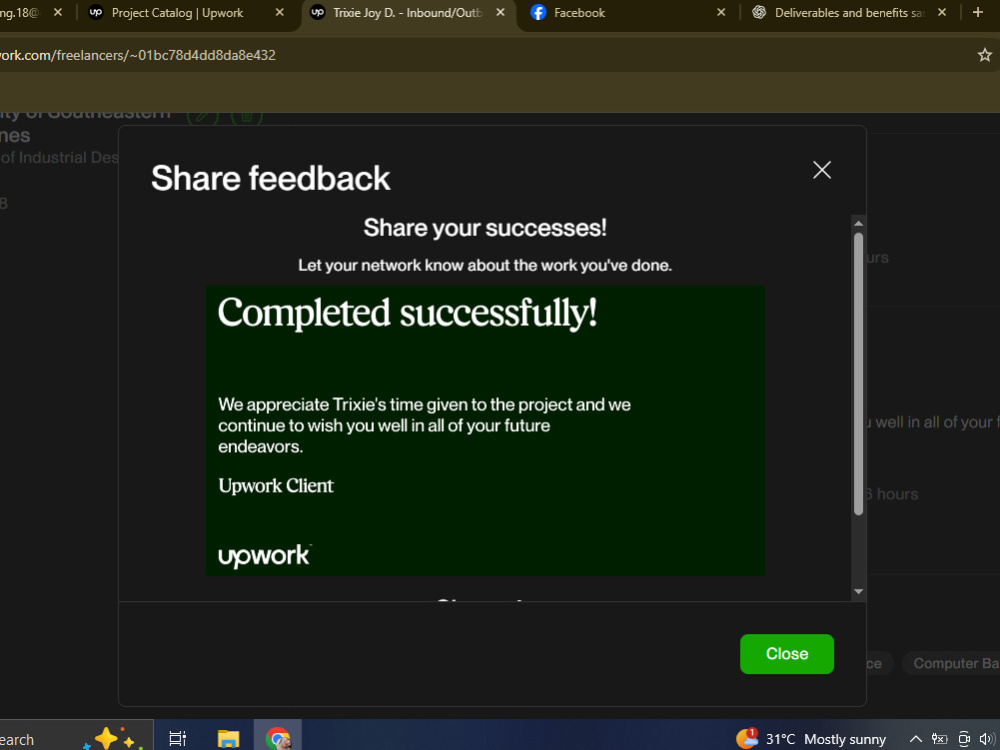Open a new browser tab
The image size is (1000, 750).
978,13
